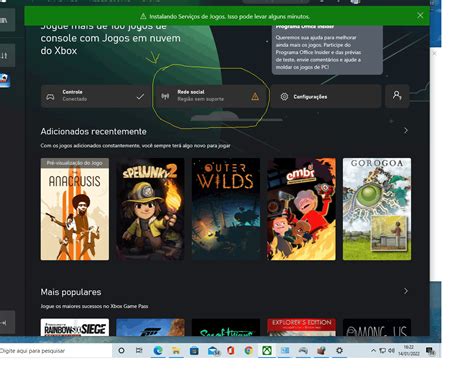Open the notification center icon
The width and height of the screenshot is (474, 379).
click(x=430, y=351)
